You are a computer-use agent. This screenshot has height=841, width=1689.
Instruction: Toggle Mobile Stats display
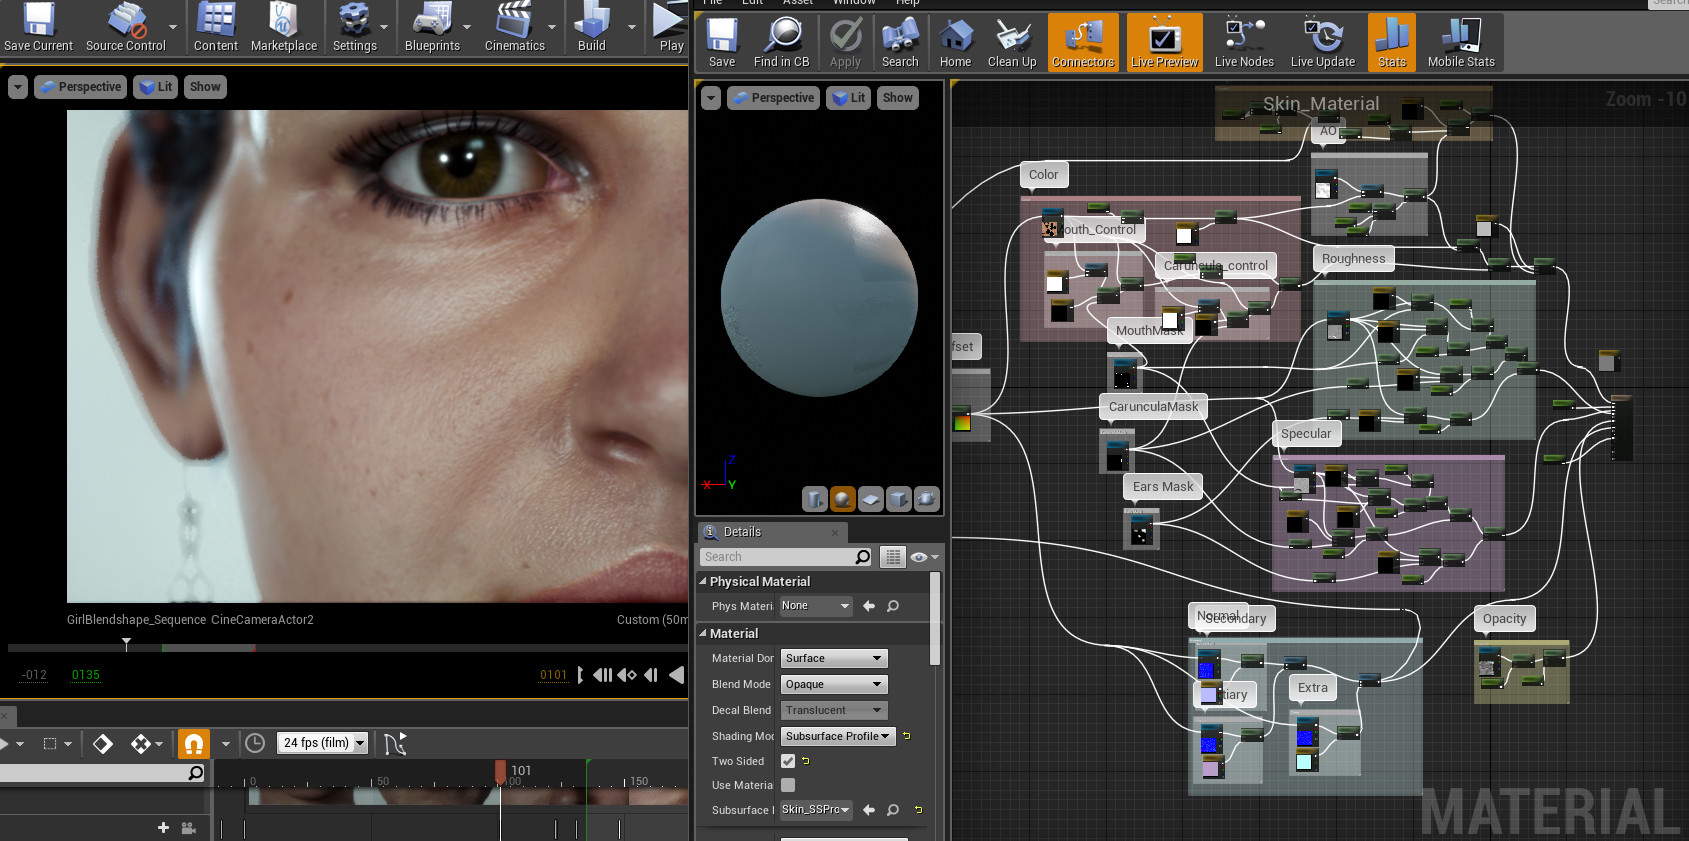coord(1461,43)
